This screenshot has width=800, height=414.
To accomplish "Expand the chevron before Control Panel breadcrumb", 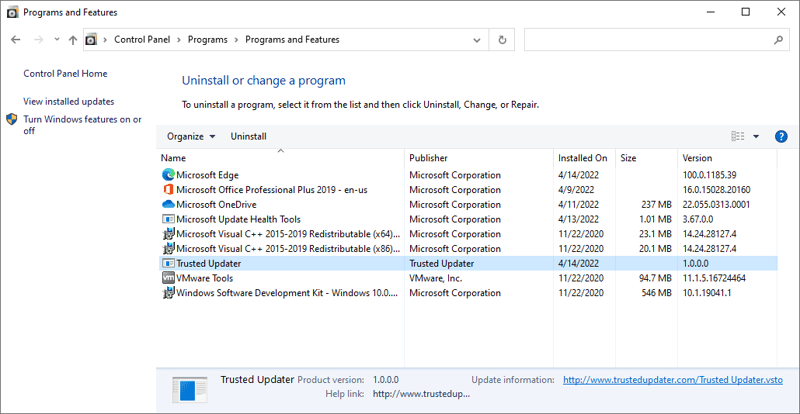I will [106, 39].
